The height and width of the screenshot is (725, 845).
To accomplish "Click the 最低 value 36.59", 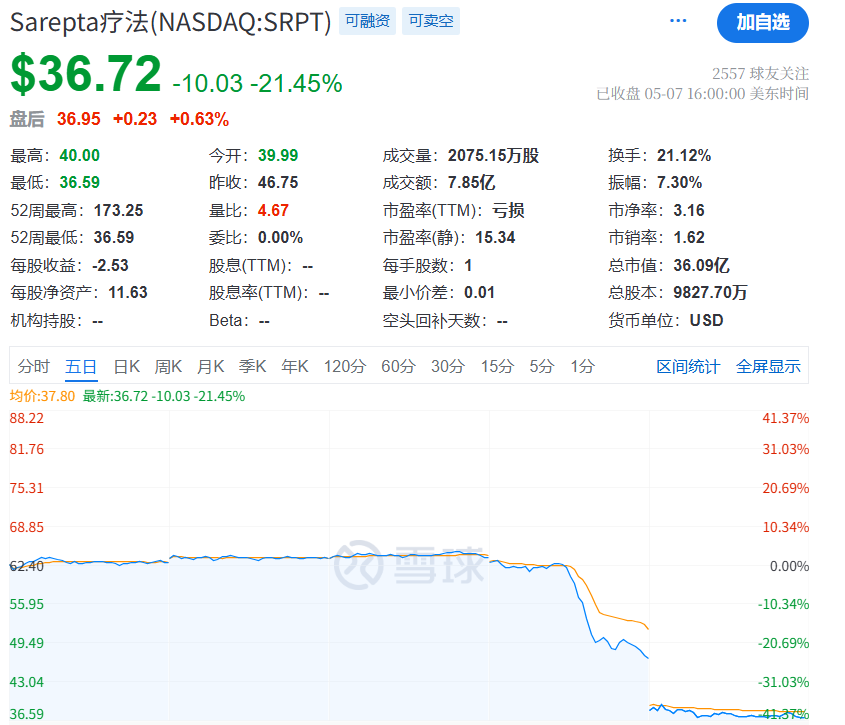I will point(80,182).
